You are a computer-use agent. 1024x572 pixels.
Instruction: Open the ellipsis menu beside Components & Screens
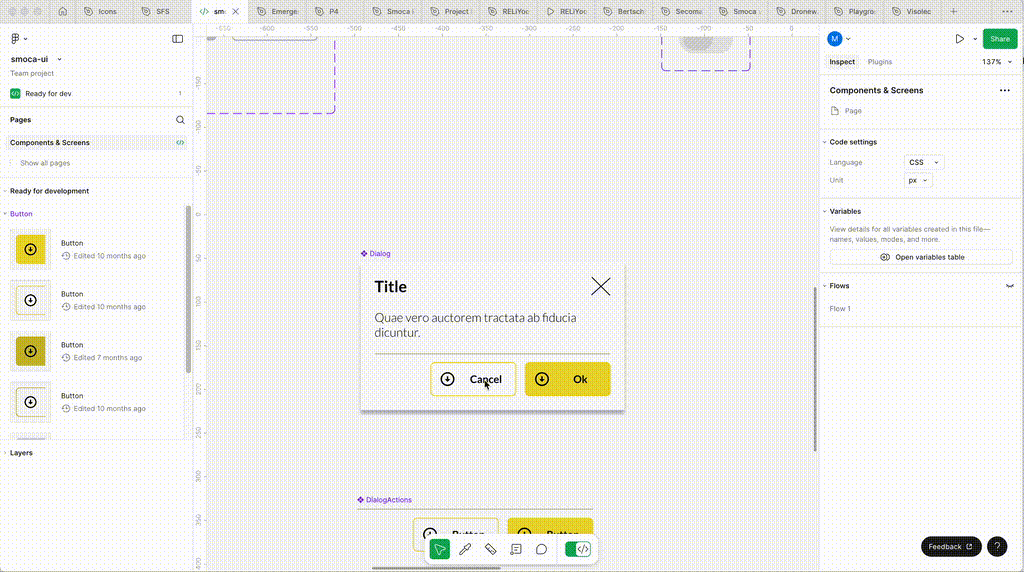(1004, 90)
